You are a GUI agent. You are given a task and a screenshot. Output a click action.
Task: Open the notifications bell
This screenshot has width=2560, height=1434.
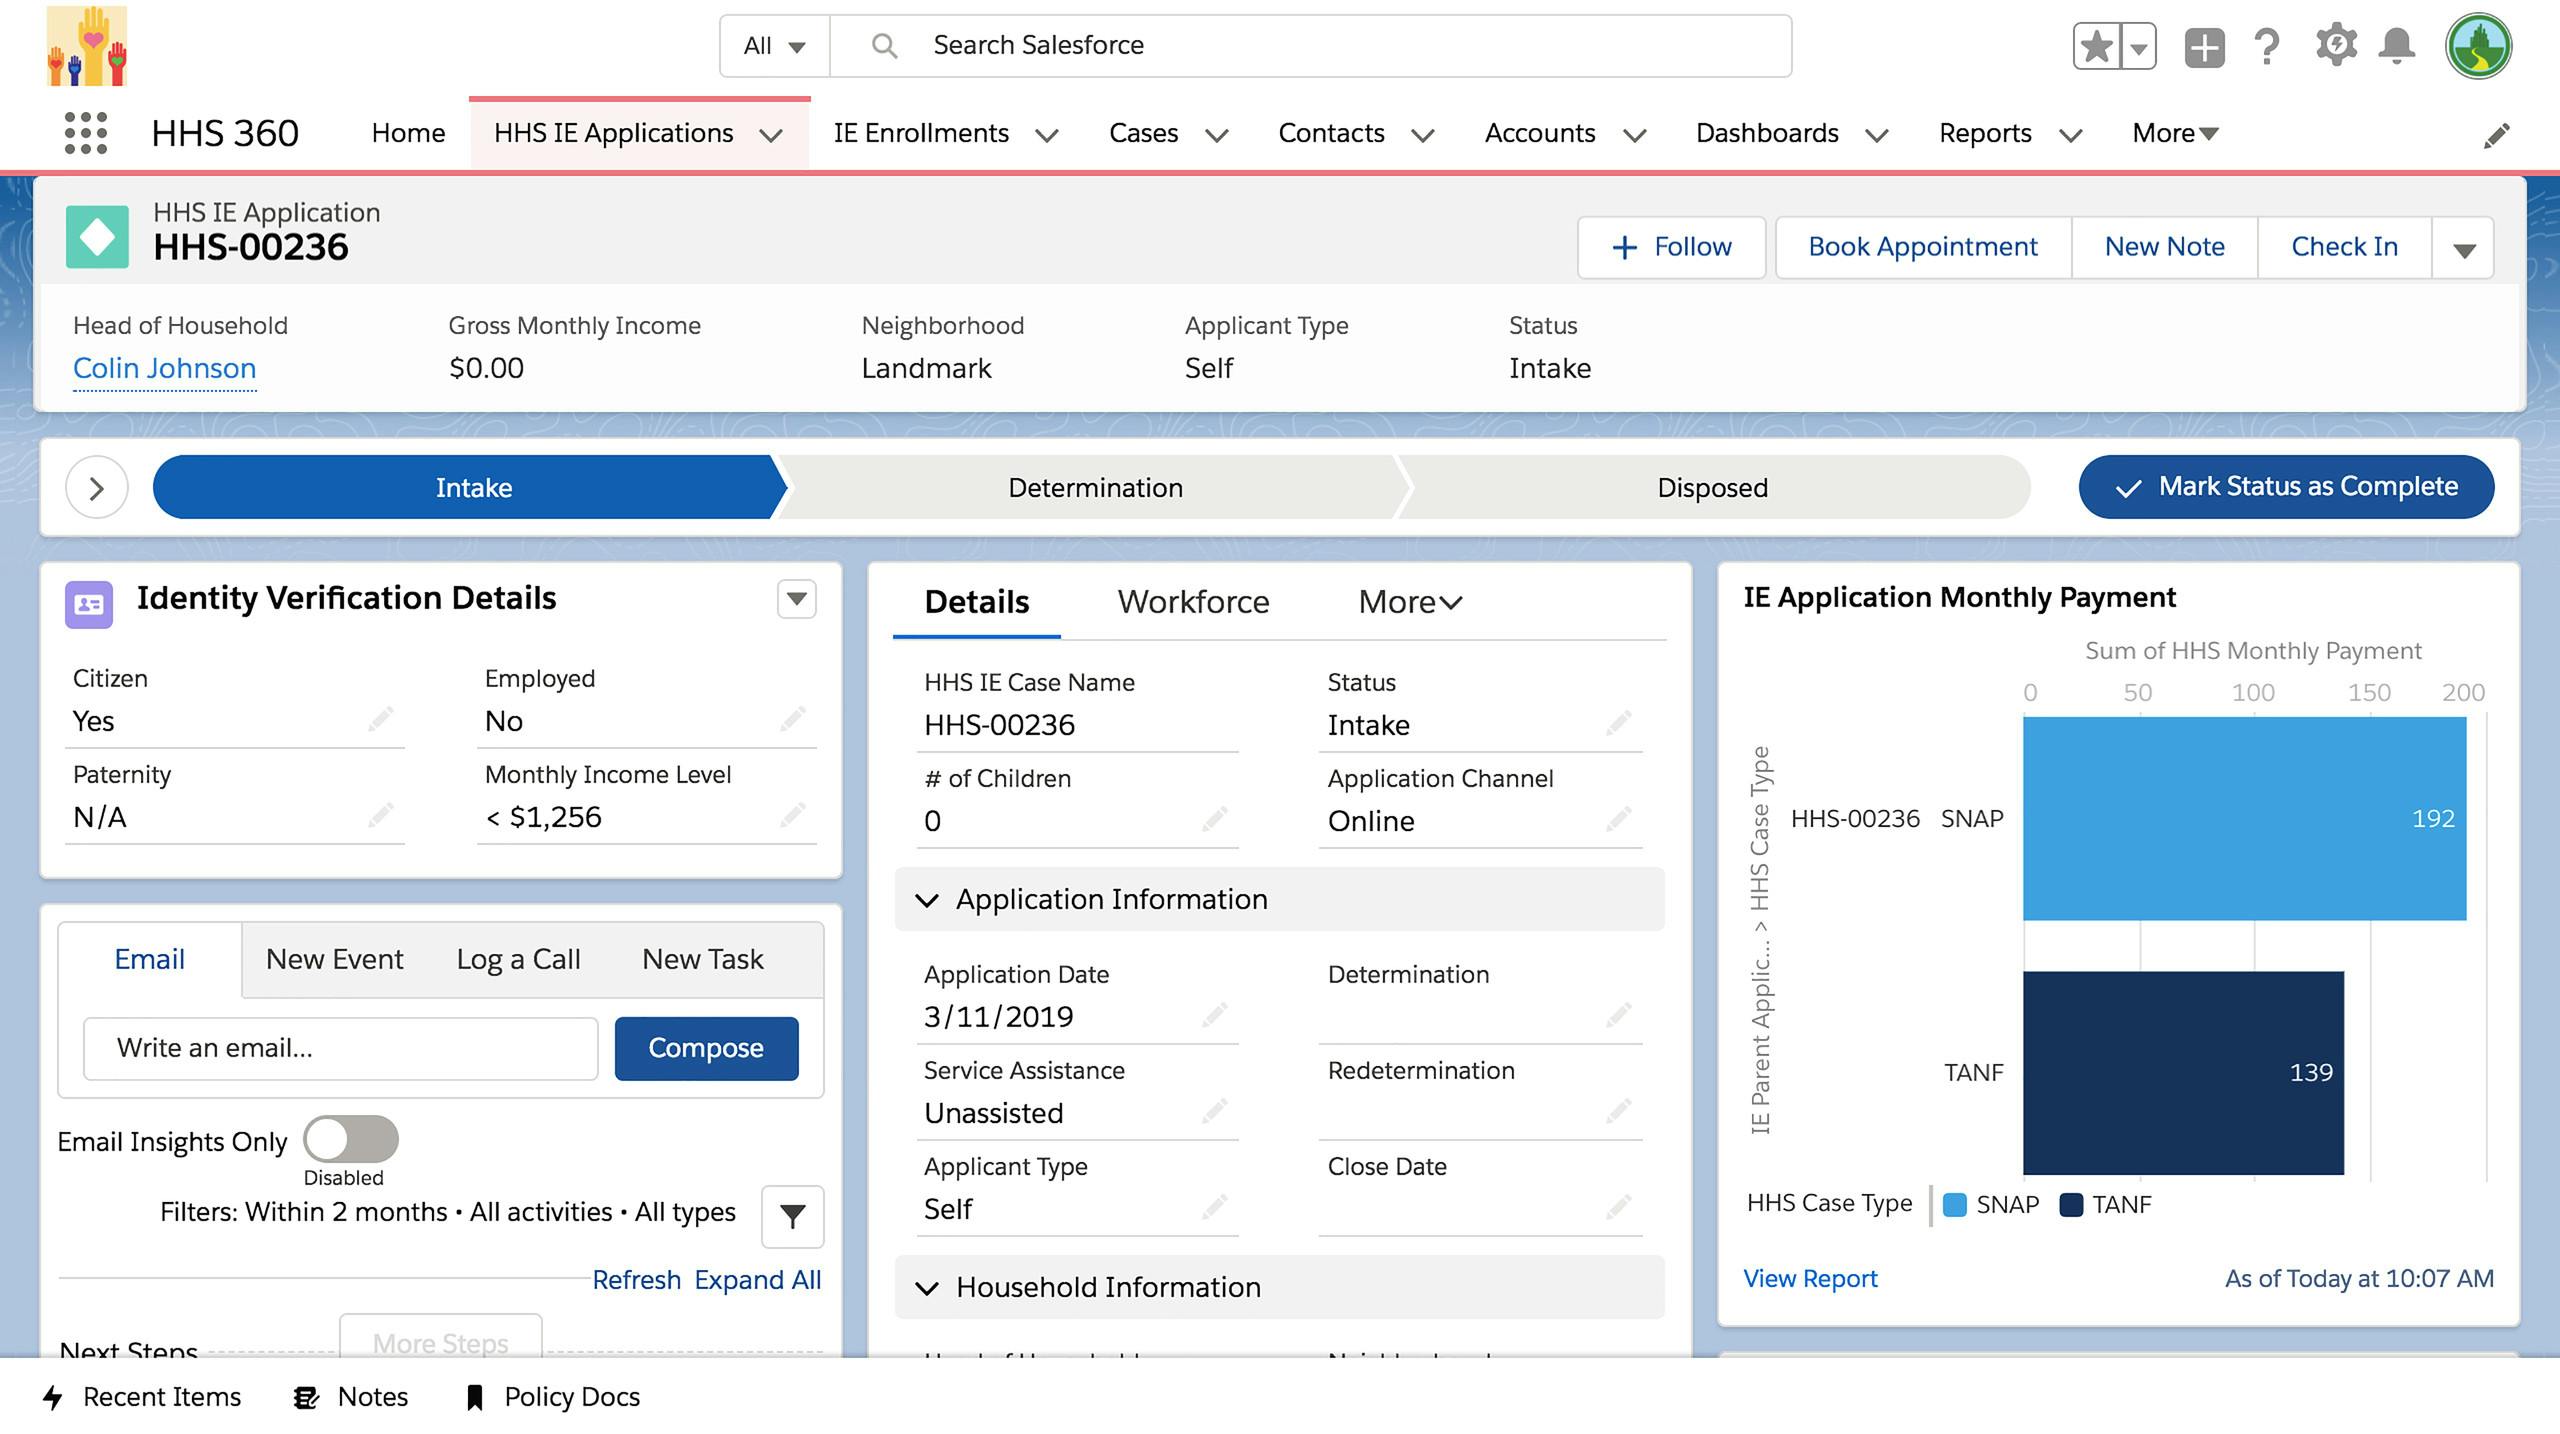[x=2397, y=46]
